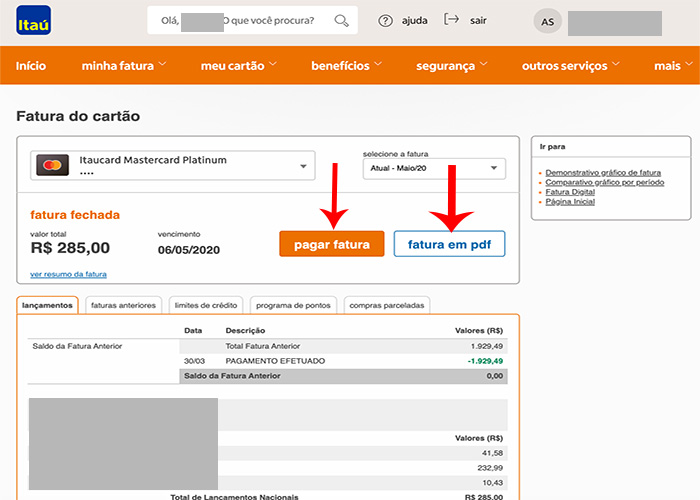Switch to the faturas anteriores tab
Viewport: 700px width, 500px height.
123,305
